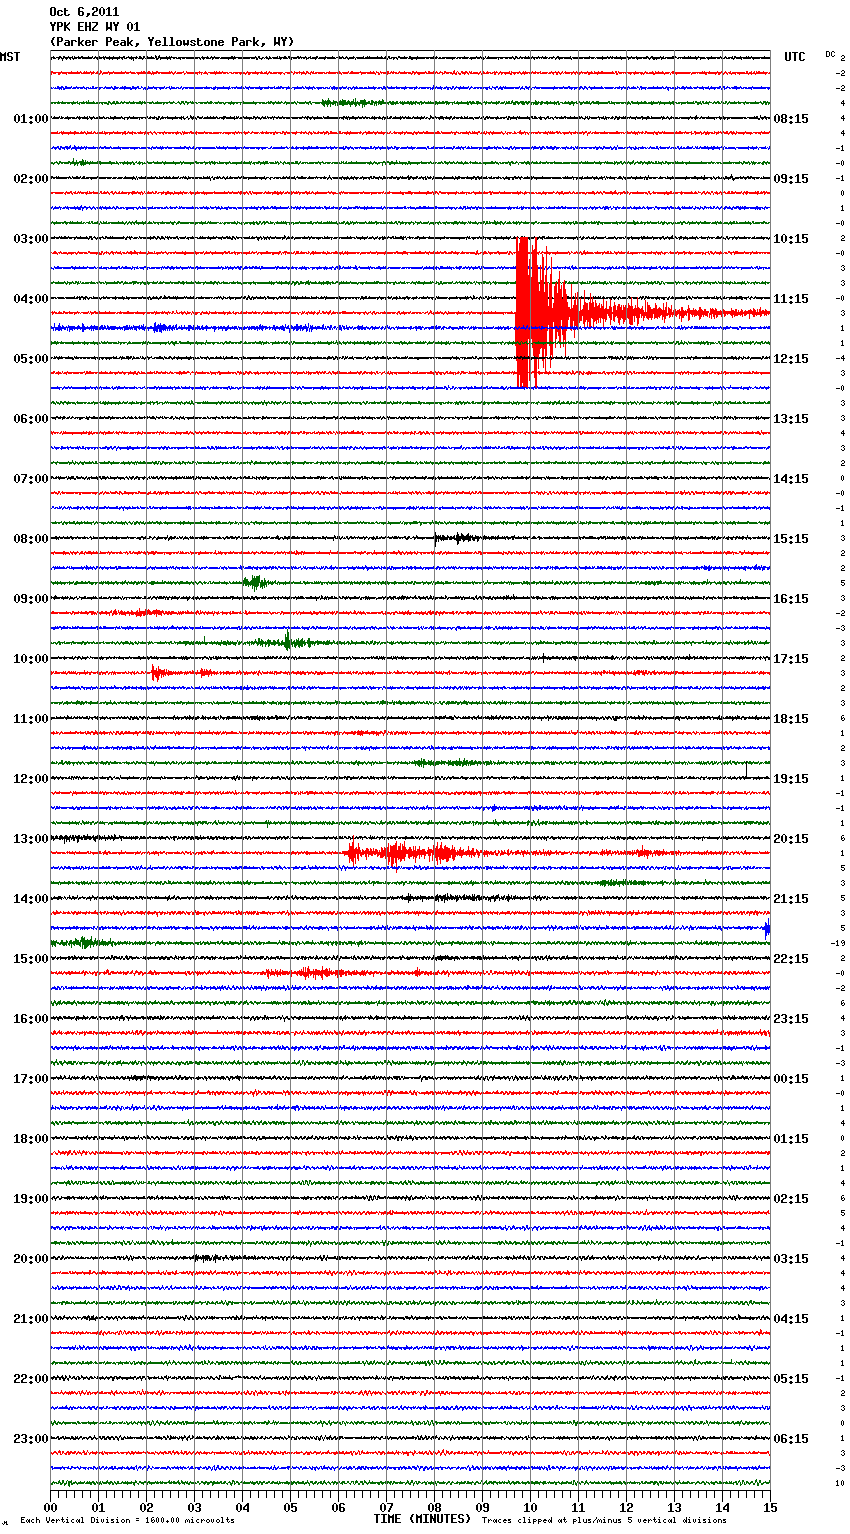The image size is (850, 1534).
Task: Click the black wavelet on the 08:00 trace
Action: tap(458, 538)
